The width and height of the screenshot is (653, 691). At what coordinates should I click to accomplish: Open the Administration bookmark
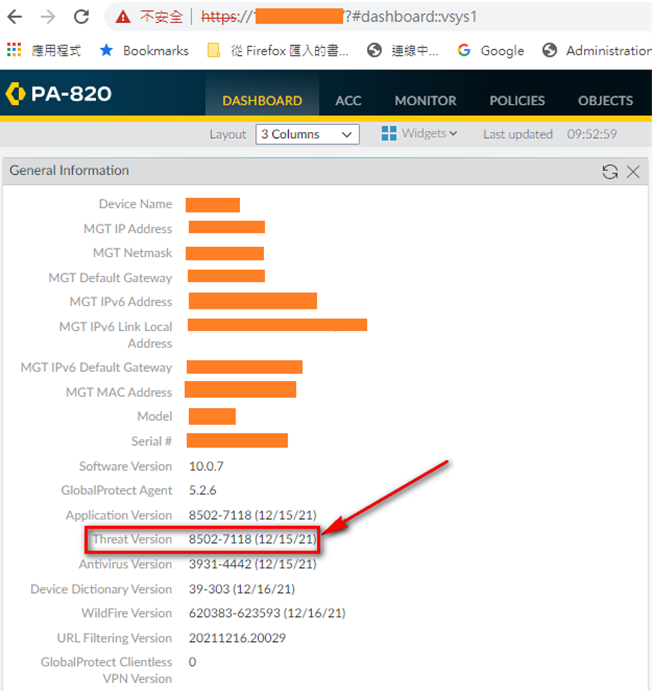[597, 51]
